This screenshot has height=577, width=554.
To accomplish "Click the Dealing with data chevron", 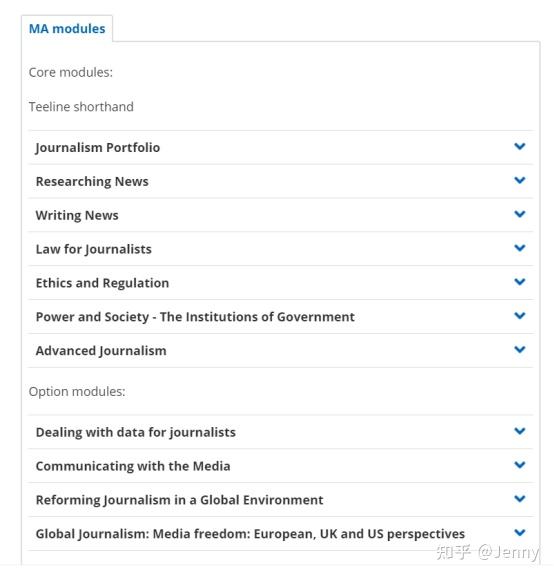I will pyautogui.click(x=519, y=431).
